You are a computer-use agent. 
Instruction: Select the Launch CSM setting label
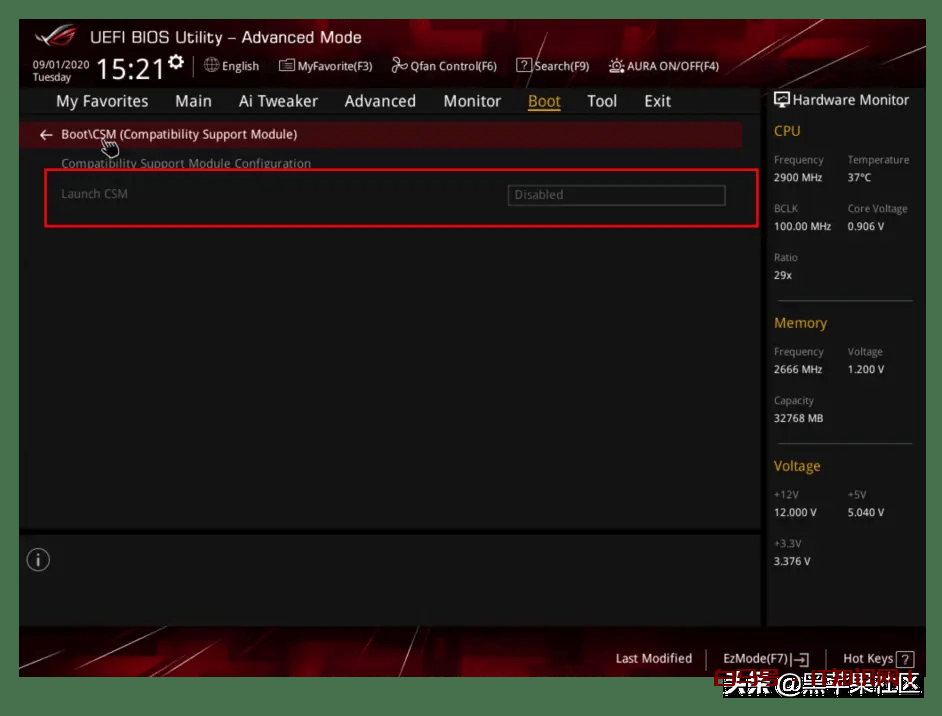tap(95, 194)
